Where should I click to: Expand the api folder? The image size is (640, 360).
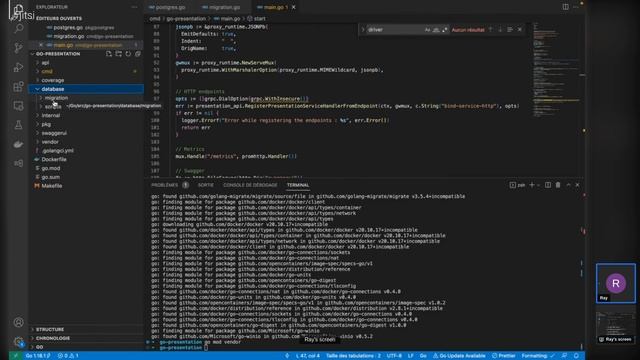pyautogui.click(x=45, y=63)
